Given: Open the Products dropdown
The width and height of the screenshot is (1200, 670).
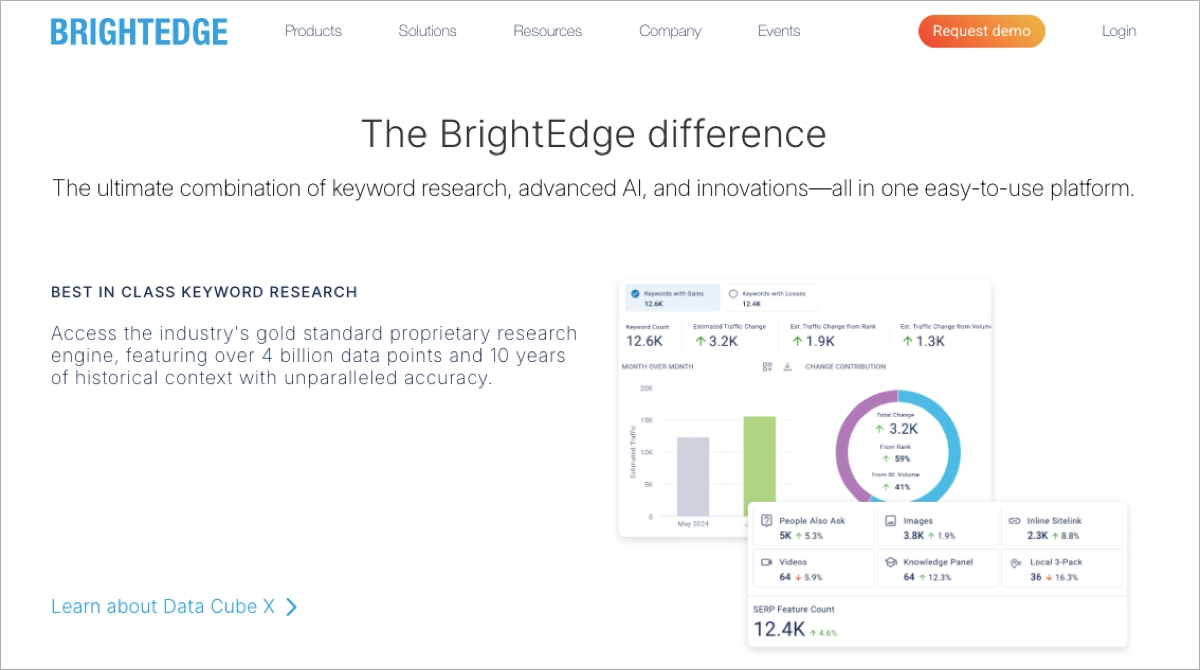Looking at the screenshot, I should pyautogui.click(x=313, y=31).
